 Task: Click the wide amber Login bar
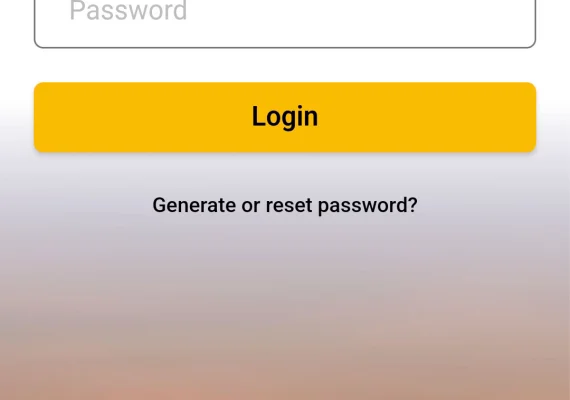click(x=285, y=117)
